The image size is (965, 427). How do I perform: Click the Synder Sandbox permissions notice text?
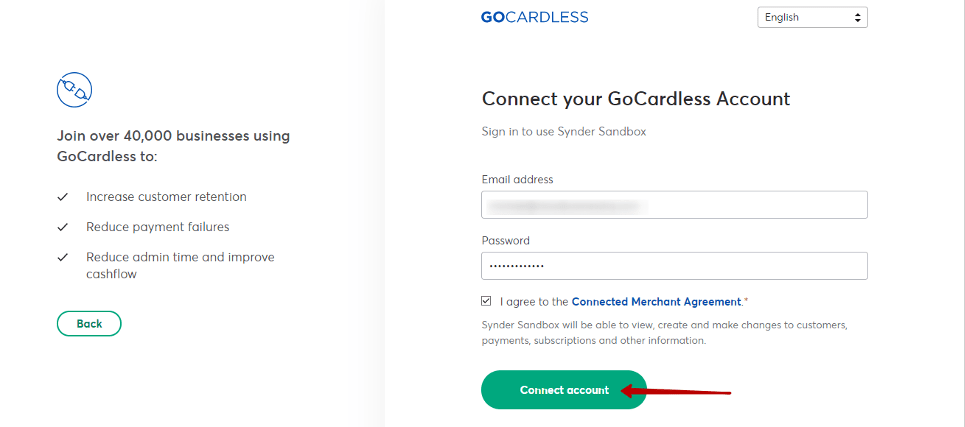pyautogui.click(x=666, y=332)
